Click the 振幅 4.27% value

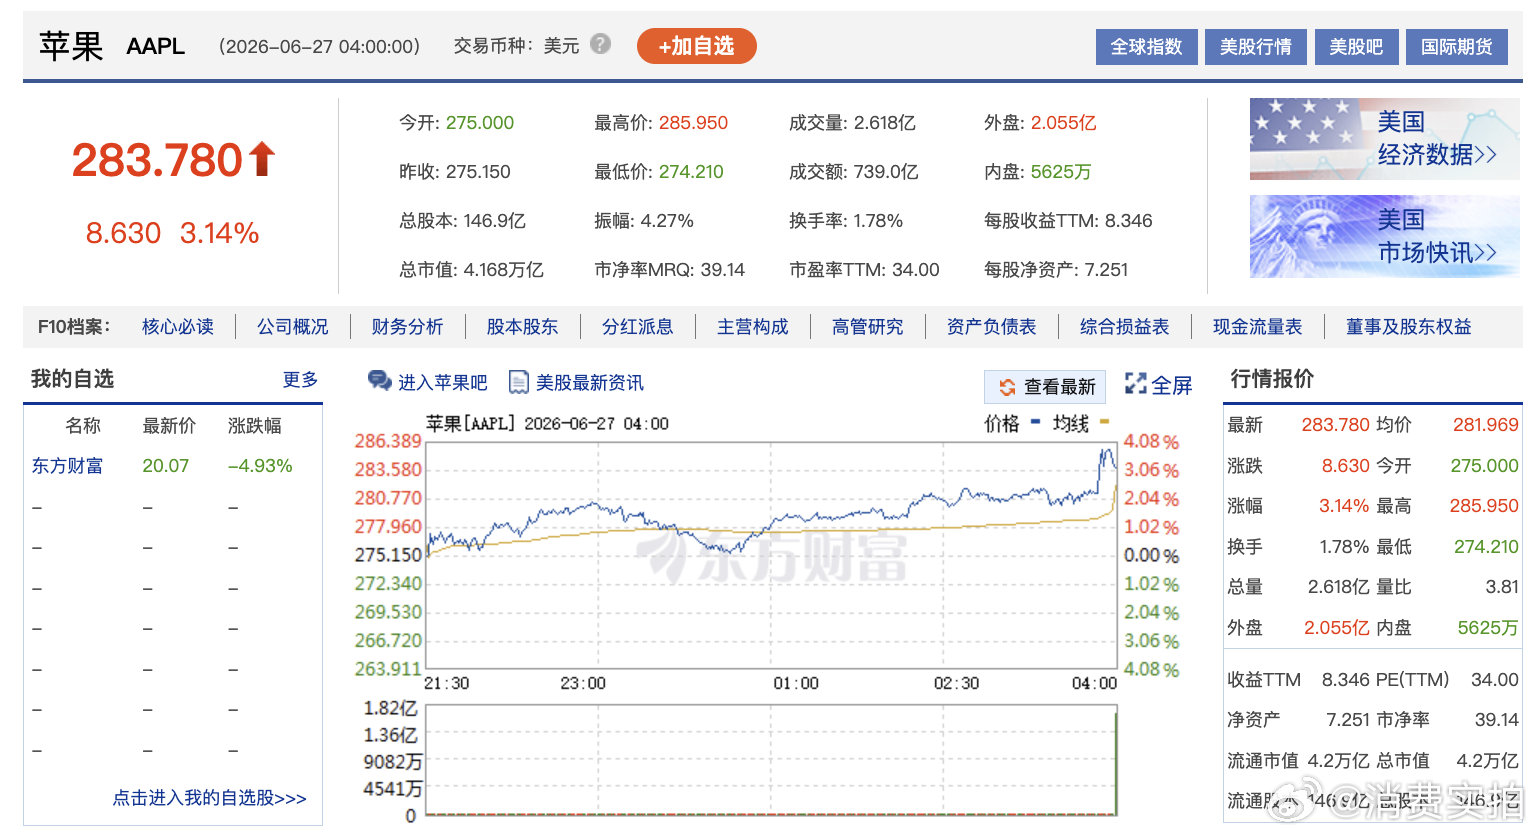pos(667,221)
